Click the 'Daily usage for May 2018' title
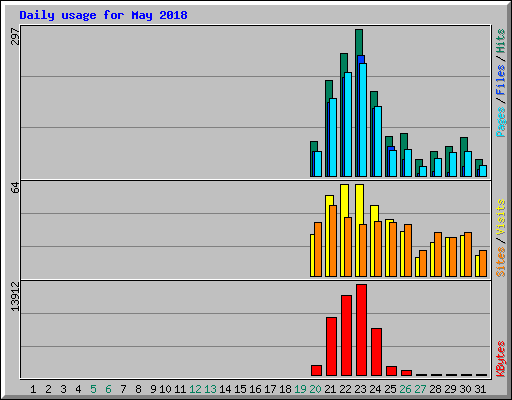This screenshot has width=512, height=400. (x=103, y=15)
